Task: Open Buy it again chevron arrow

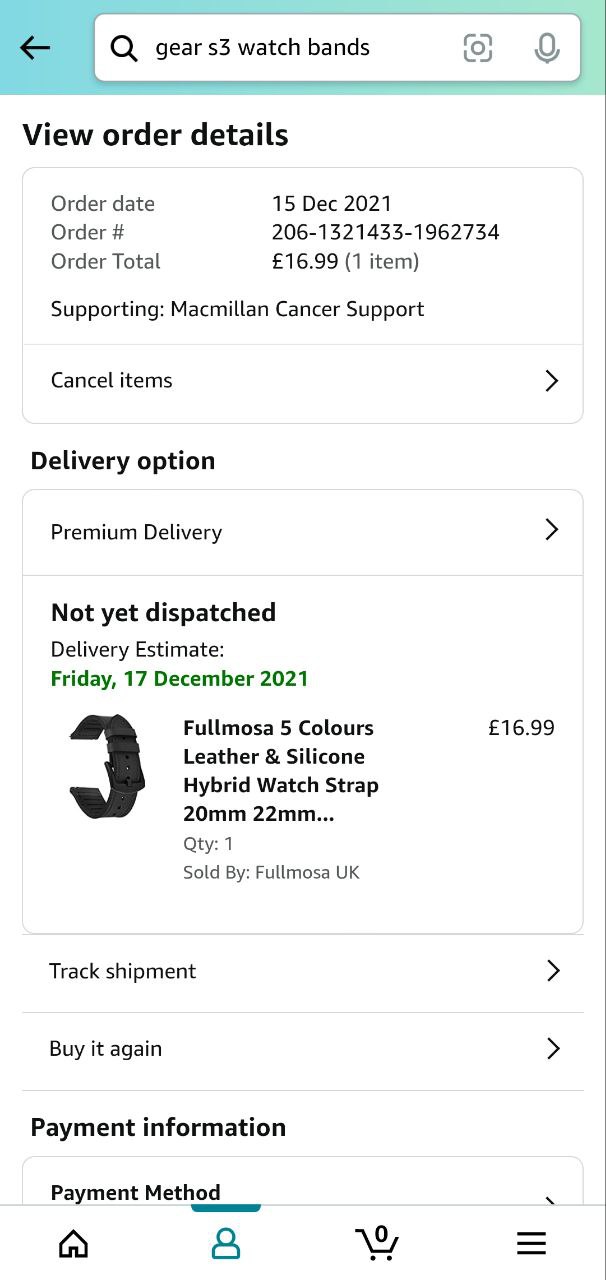Action: pyautogui.click(x=553, y=1048)
